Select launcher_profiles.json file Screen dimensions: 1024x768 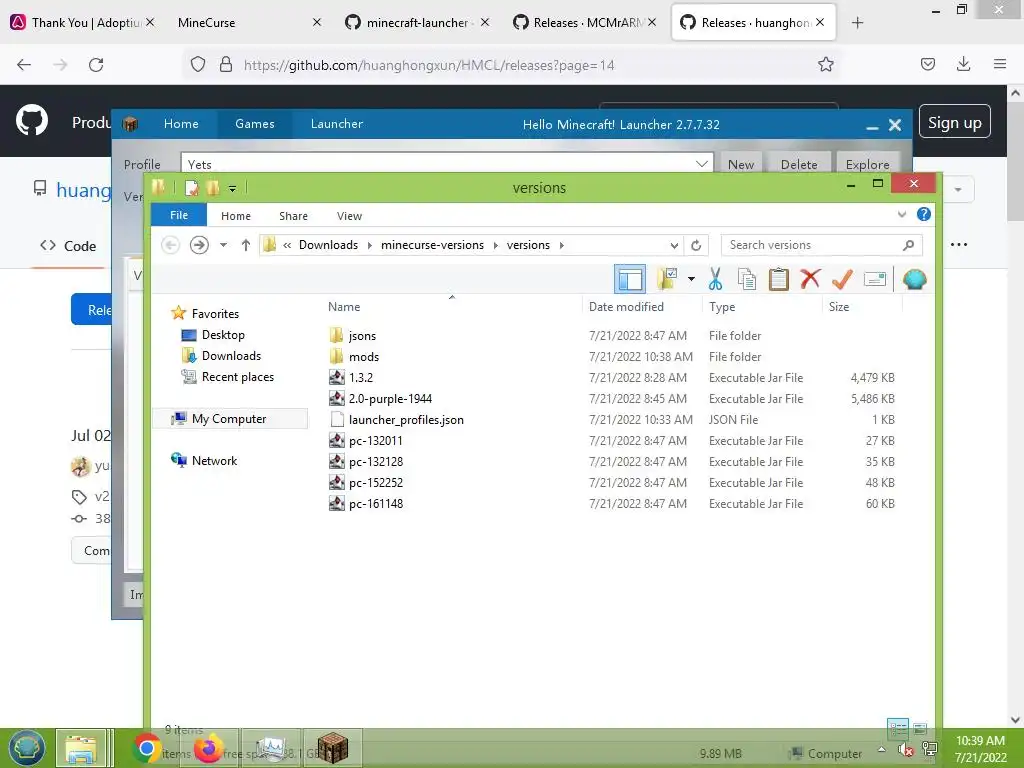(406, 420)
